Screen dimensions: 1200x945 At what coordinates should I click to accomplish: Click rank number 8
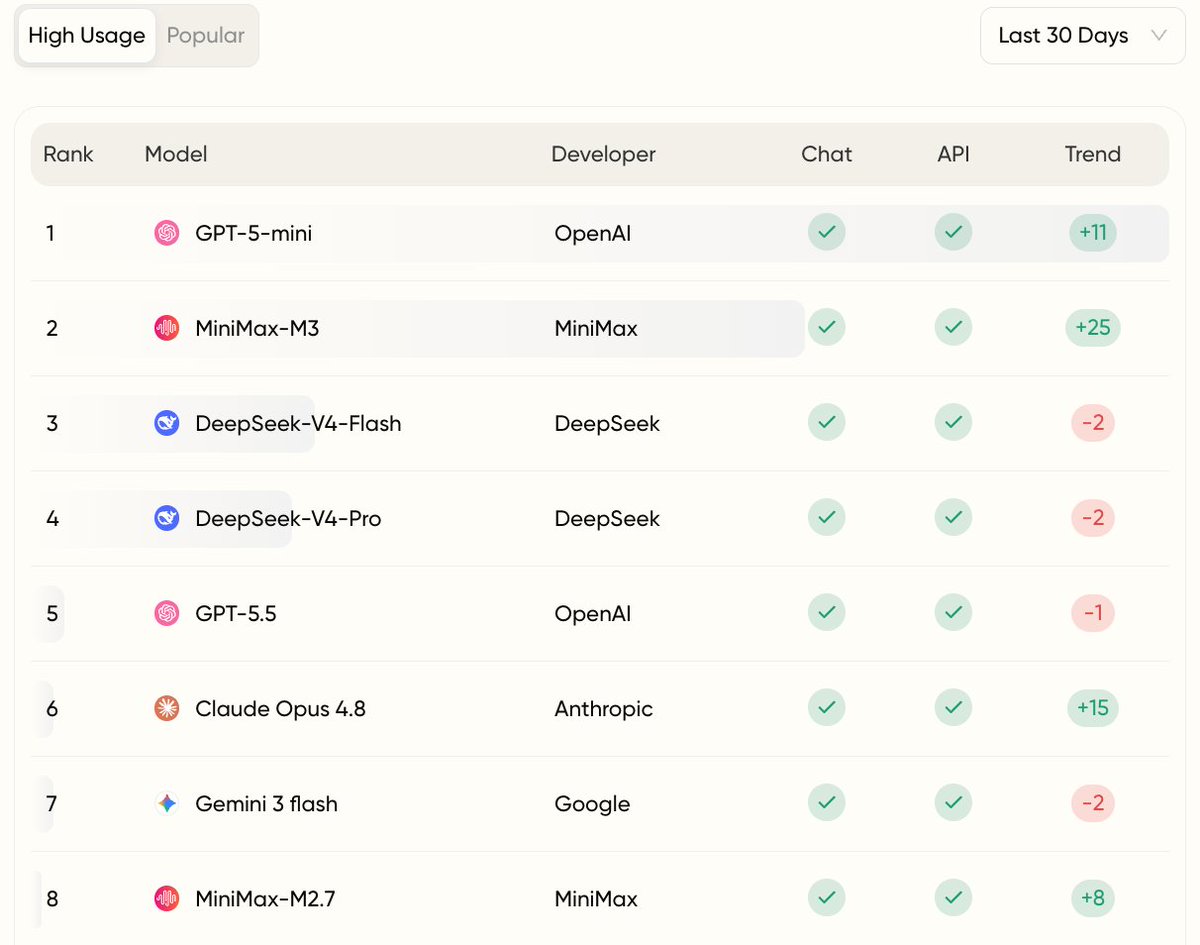(x=52, y=898)
